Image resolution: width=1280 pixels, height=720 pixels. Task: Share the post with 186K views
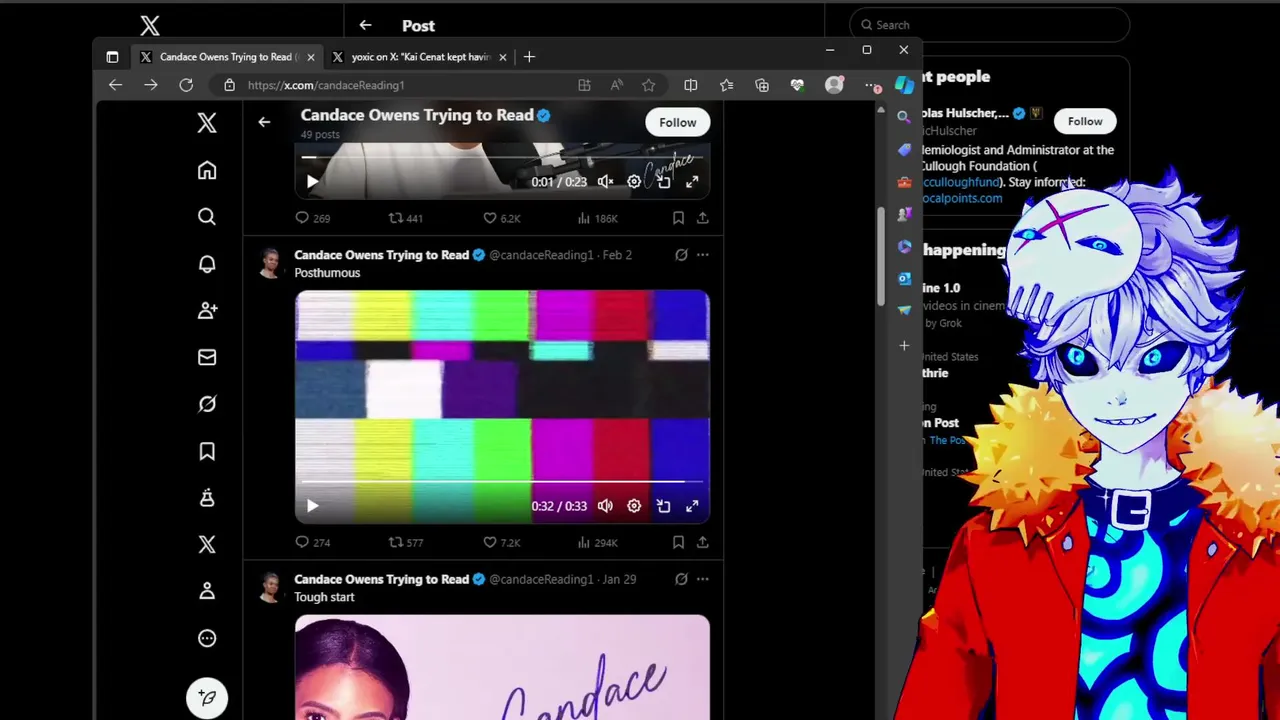click(703, 218)
